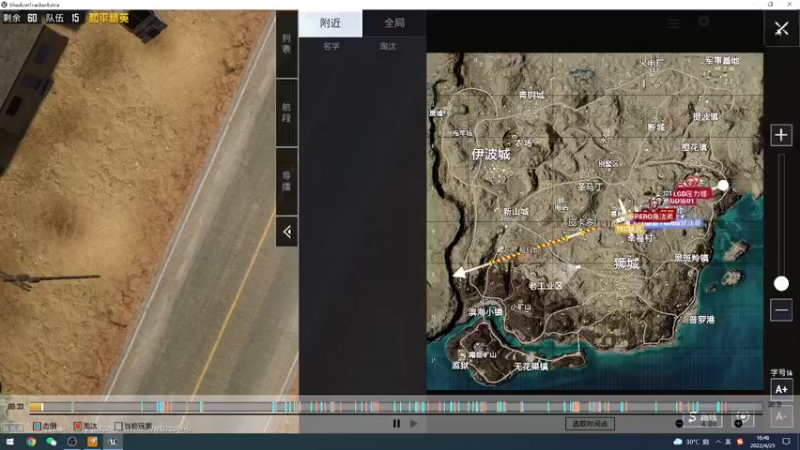Pause the replay playback
Viewport: 800px width, 450px height.
(396, 423)
